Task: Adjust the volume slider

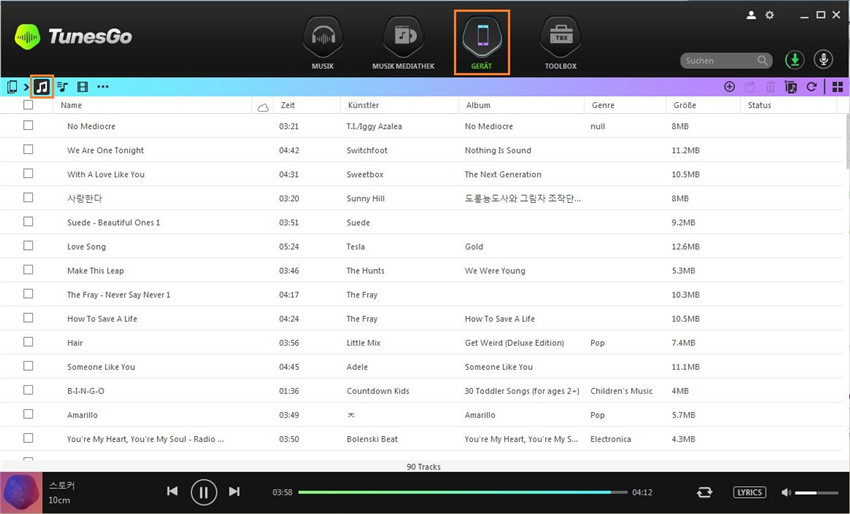Action: click(816, 493)
